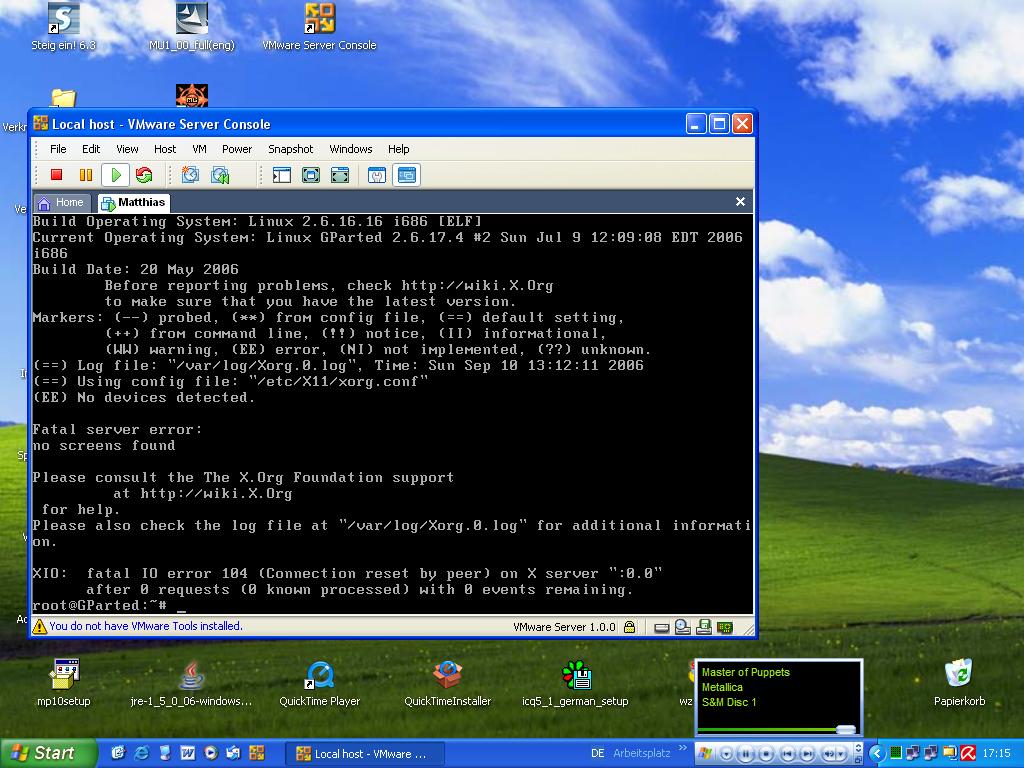
Task: Open the View menu
Action: coord(127,149)
